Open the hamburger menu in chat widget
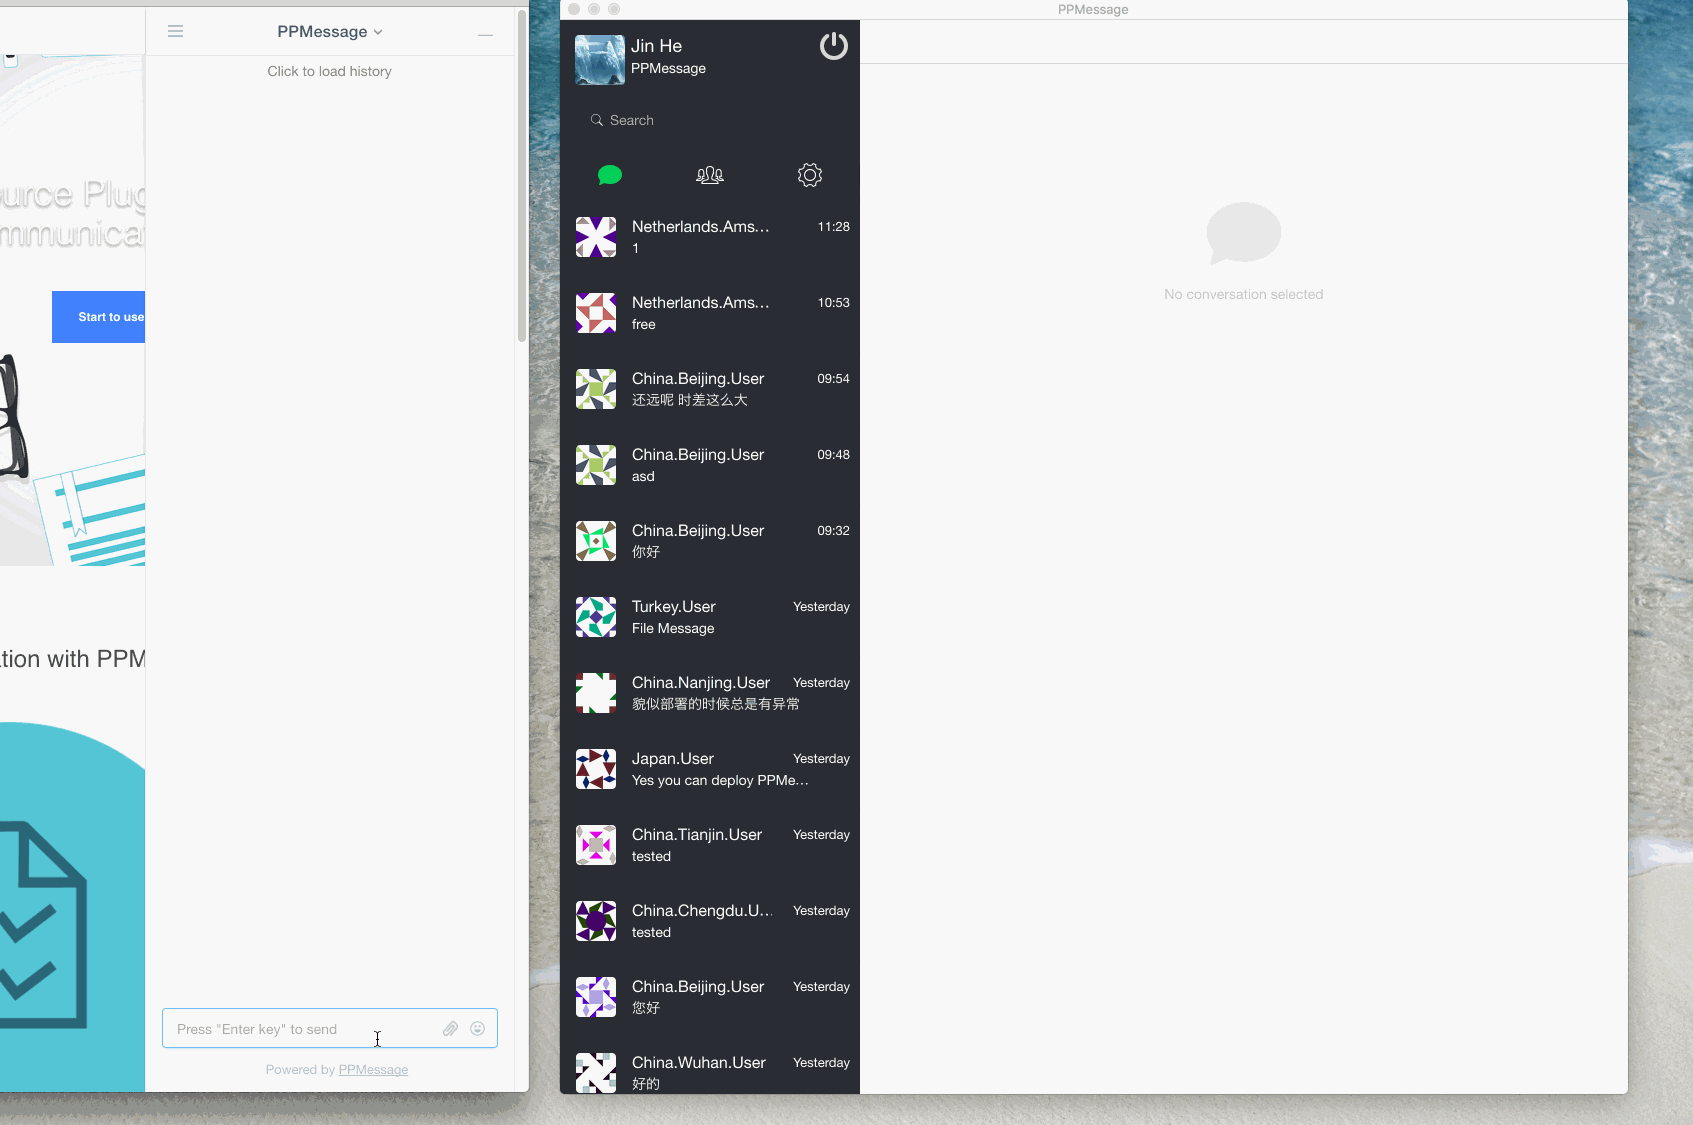1693x1125 pixels. pyautogui.click(x=175, y=31)
